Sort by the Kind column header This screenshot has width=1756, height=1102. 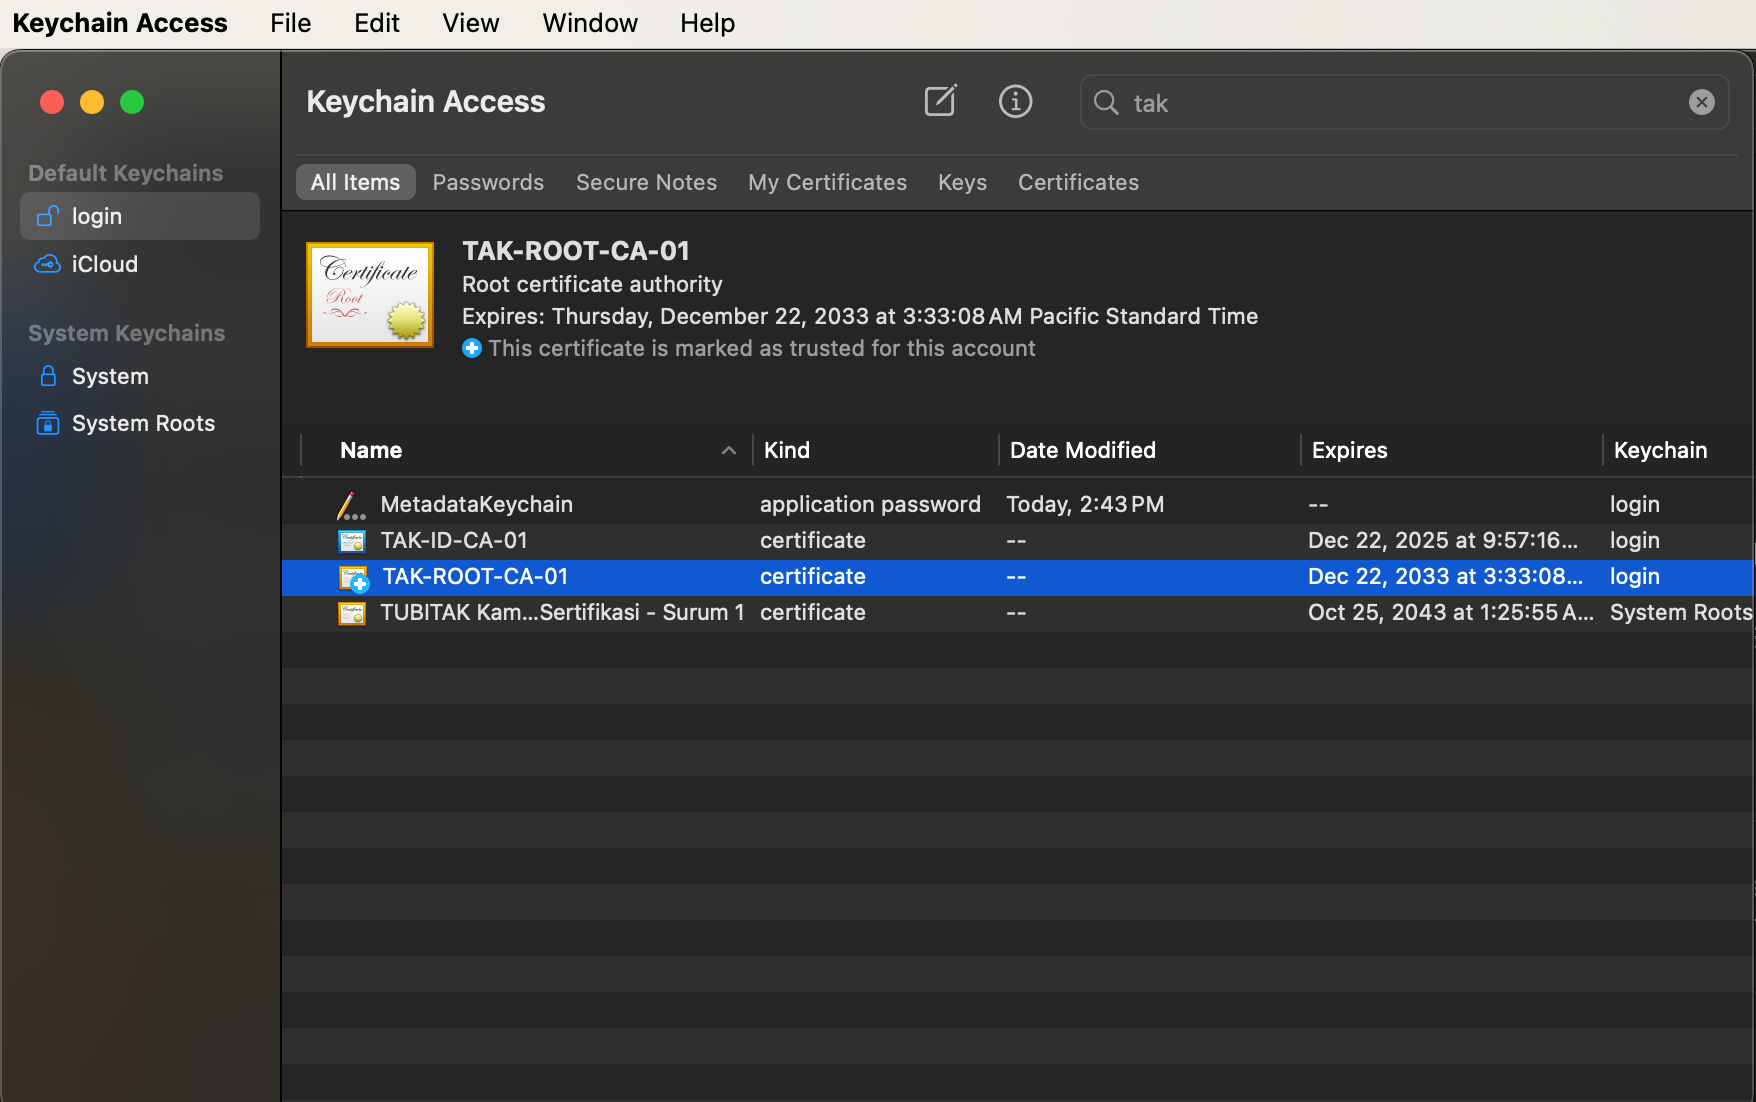[787, 450]
